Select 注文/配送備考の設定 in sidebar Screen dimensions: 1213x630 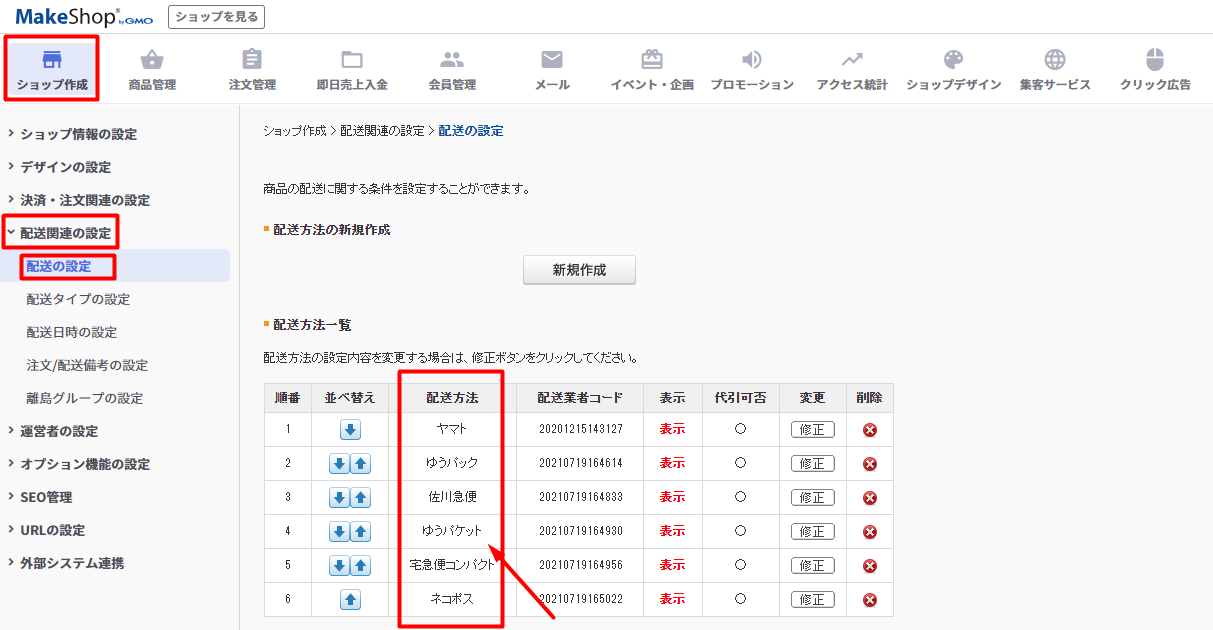tap(87, 365)
